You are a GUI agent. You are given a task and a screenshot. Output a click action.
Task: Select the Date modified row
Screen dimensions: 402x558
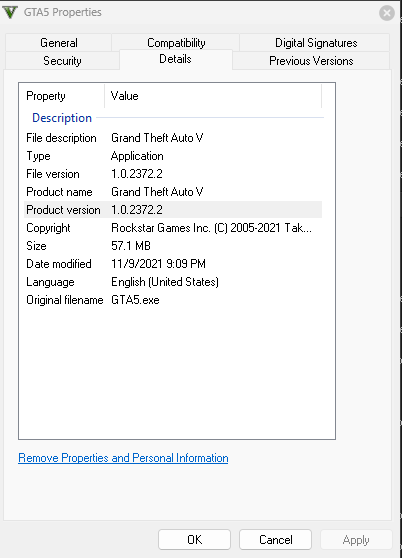click(x=173, y=264)
